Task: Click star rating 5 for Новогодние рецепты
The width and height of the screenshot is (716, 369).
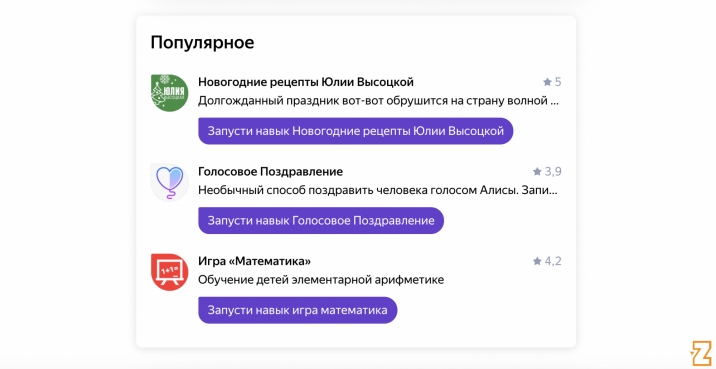Action: (552, 82)
